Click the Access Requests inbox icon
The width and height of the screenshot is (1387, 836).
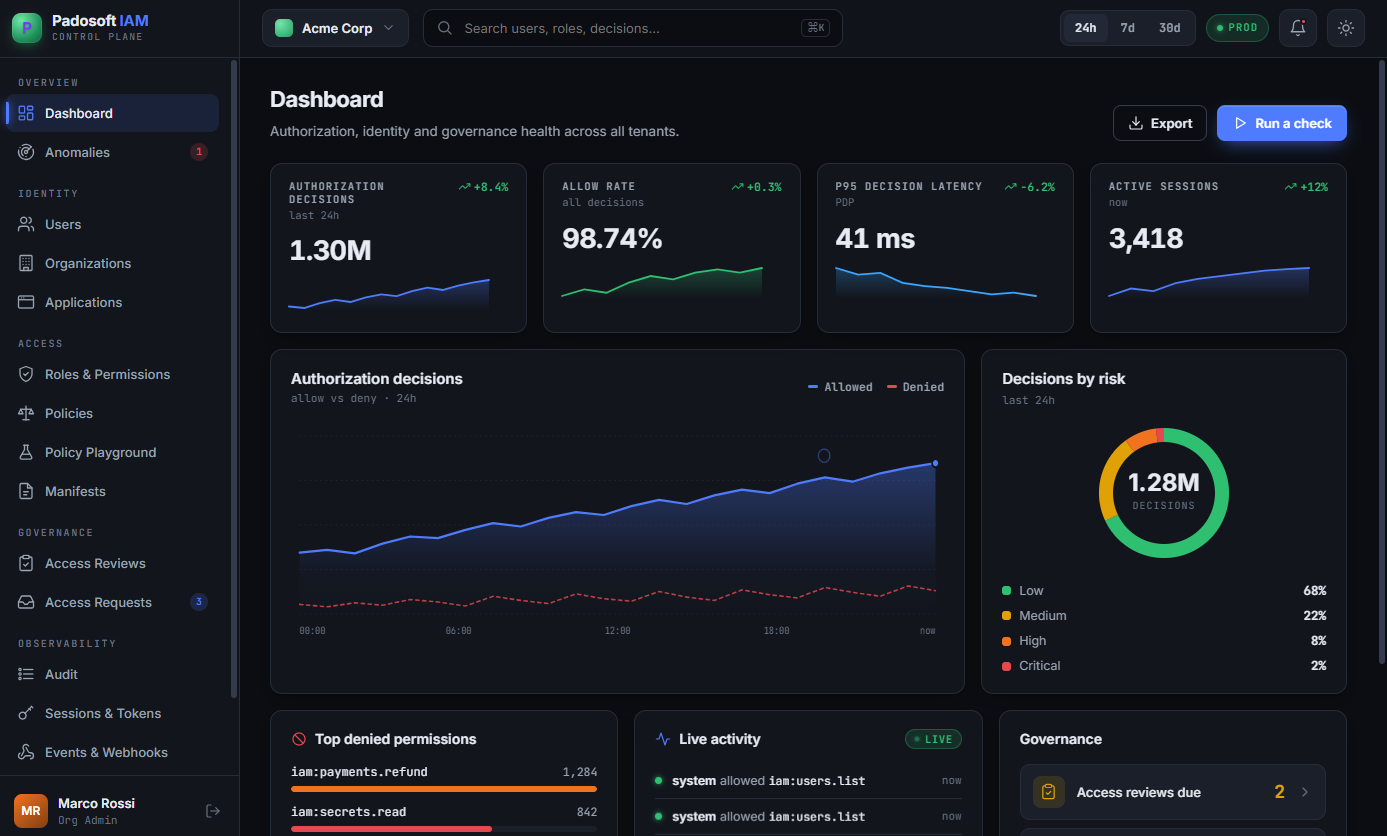26,602
